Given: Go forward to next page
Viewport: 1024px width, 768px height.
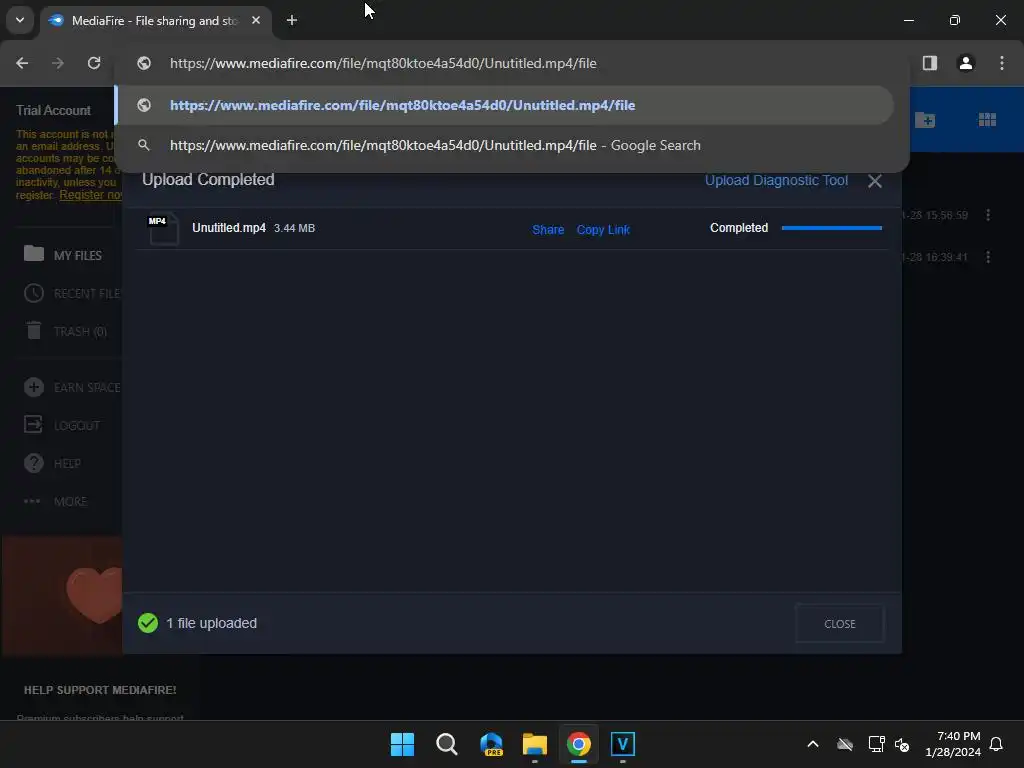Looking at the screenshot, I should tap(58, 63).
